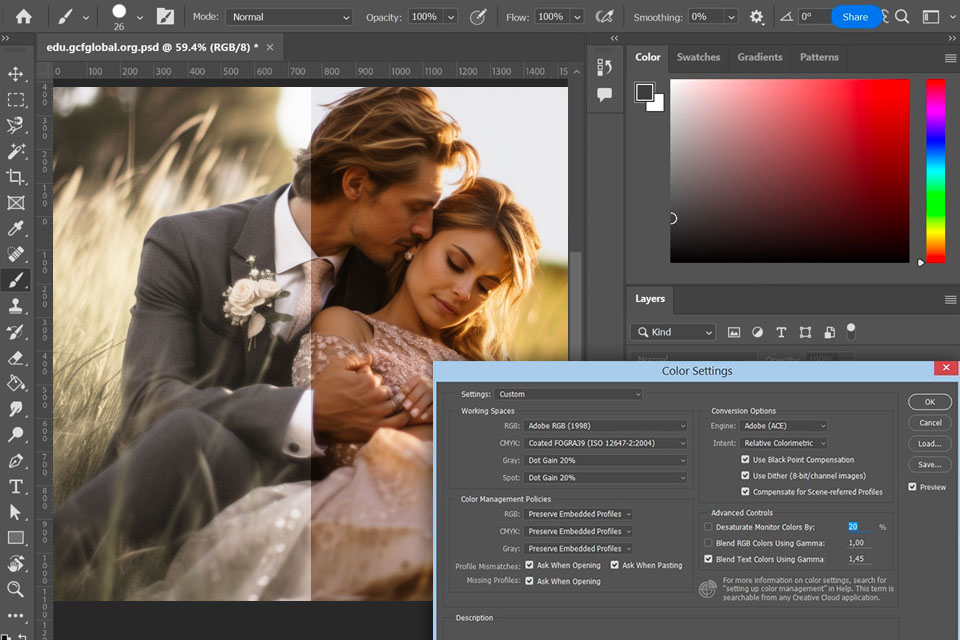960x640 pixels.
Task: Switch to the Patterns tab
Action: [819, 57]
